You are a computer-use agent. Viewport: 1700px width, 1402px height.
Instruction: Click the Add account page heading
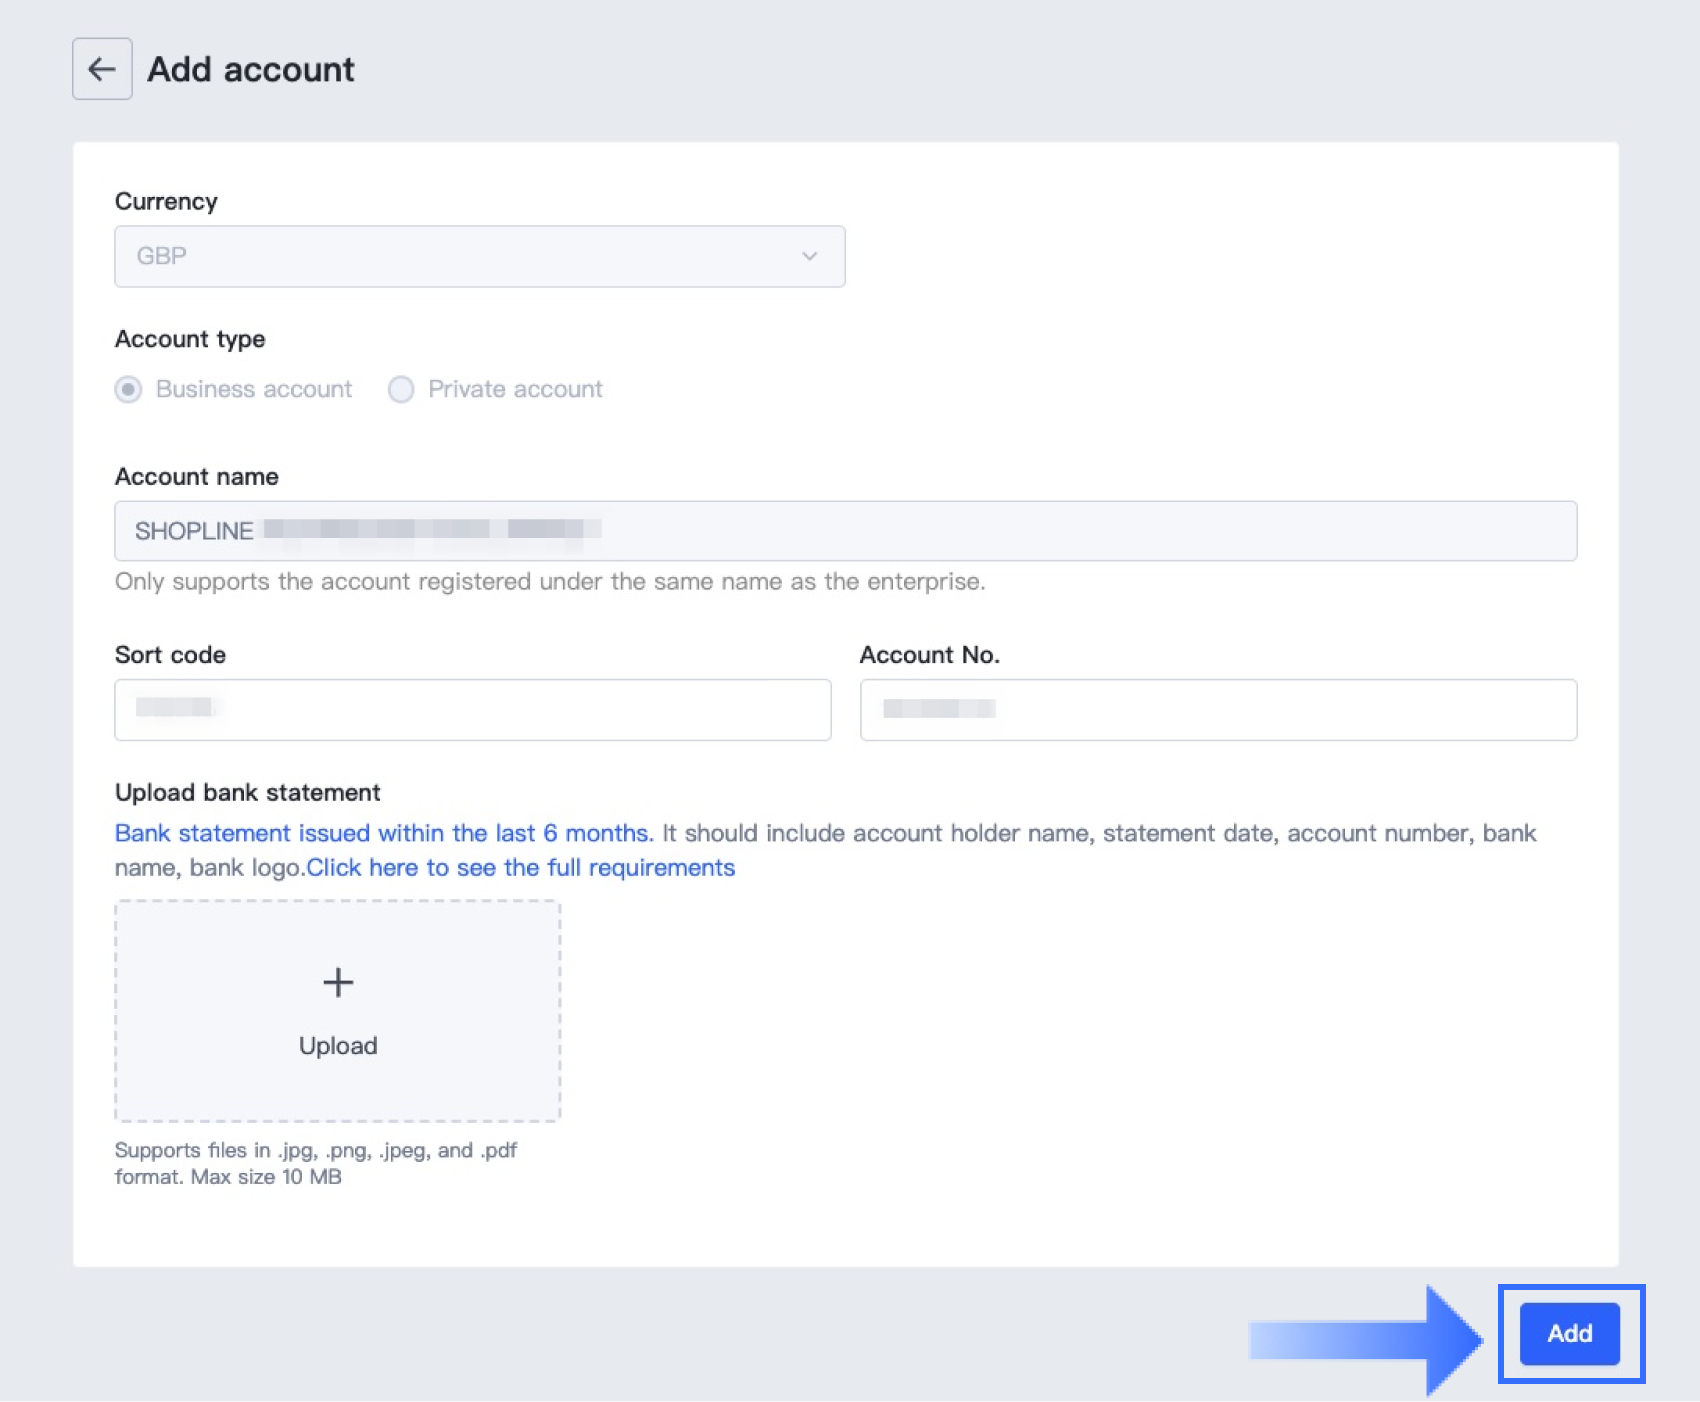tap(251, 69)
